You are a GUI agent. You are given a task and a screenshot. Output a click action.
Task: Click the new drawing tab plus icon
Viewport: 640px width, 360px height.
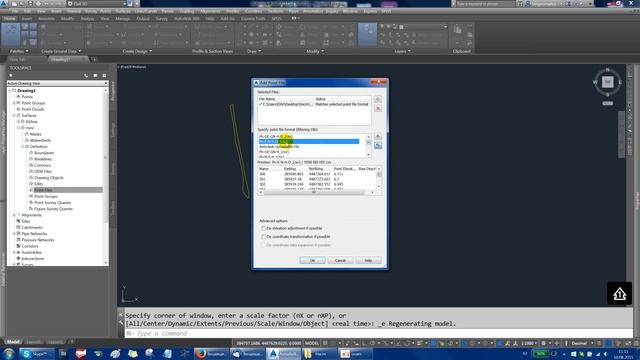(x=94, y=60)
